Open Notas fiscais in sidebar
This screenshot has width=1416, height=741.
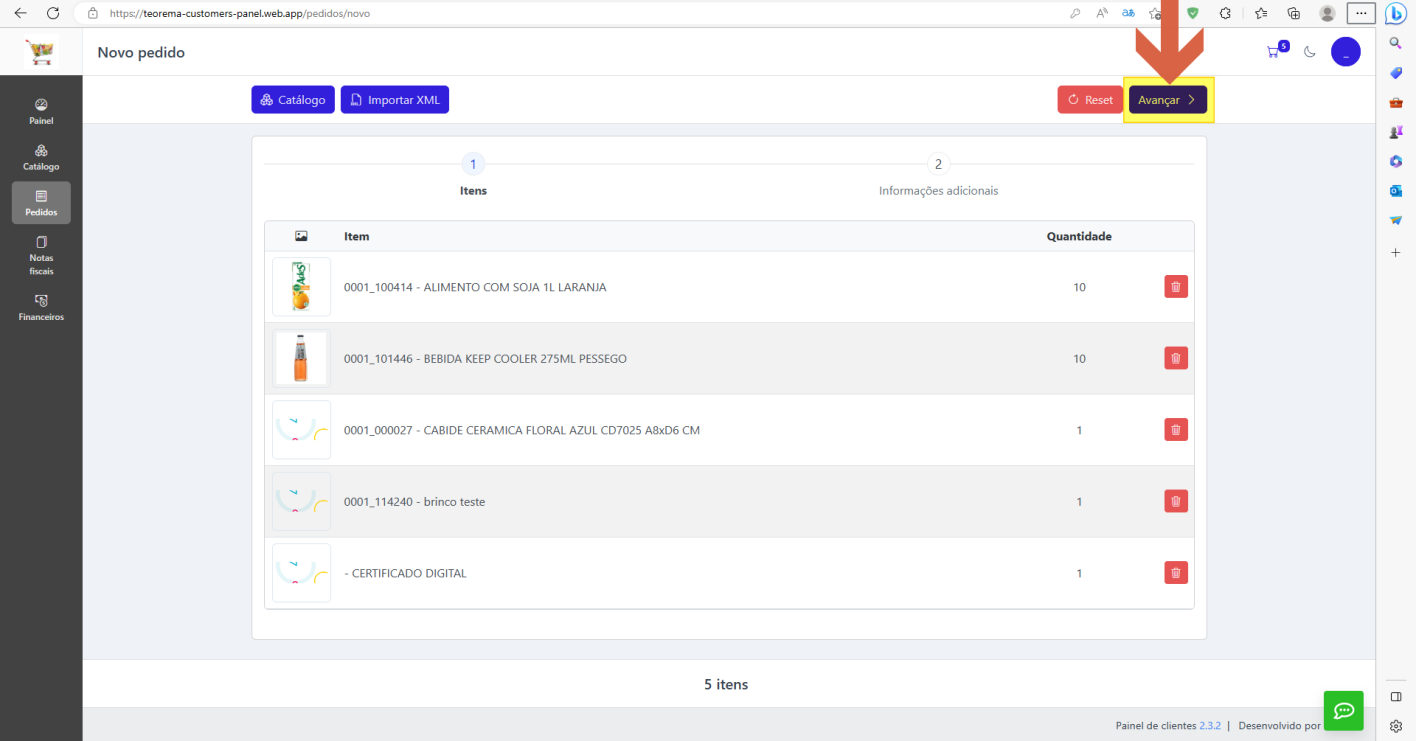(x=41, y=255)
